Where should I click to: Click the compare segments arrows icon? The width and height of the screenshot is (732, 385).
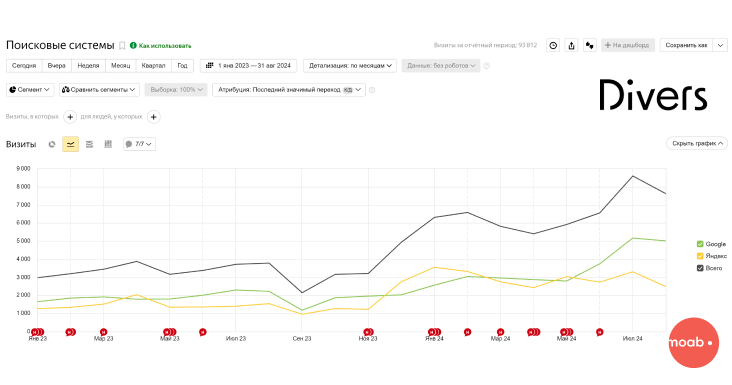(590, 45)
